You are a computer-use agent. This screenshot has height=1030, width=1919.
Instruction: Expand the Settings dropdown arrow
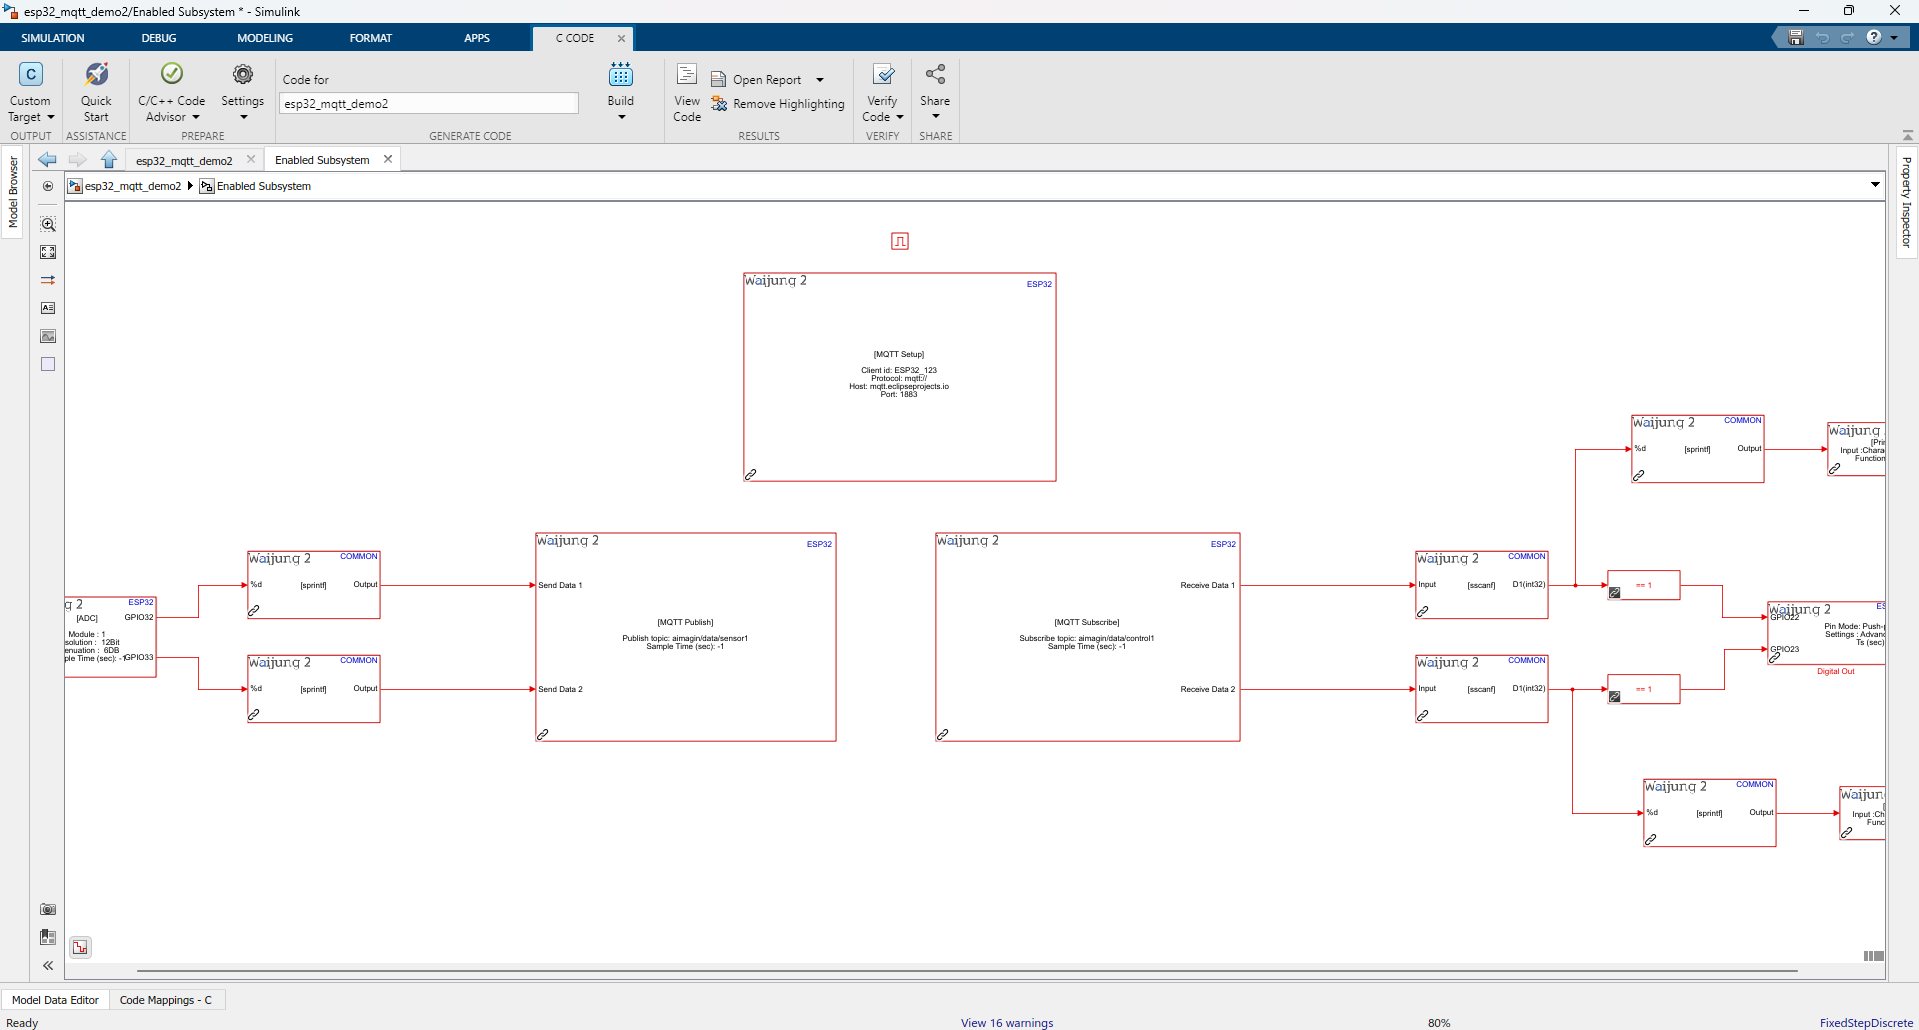point(243,117)
